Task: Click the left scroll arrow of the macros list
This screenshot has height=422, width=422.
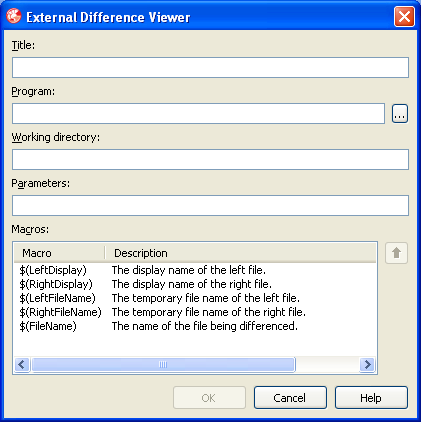Action: point(22,364)
